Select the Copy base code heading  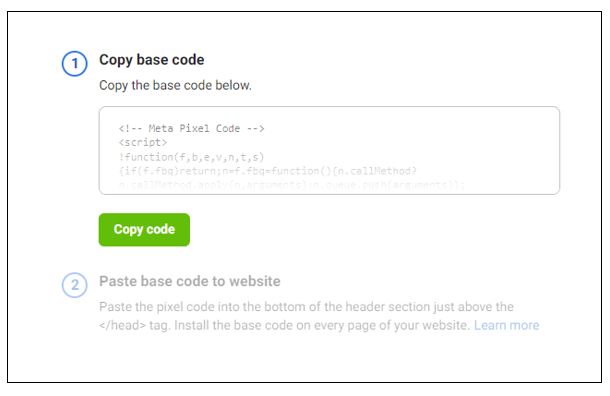pyautogui.click(x=152, y=60)
